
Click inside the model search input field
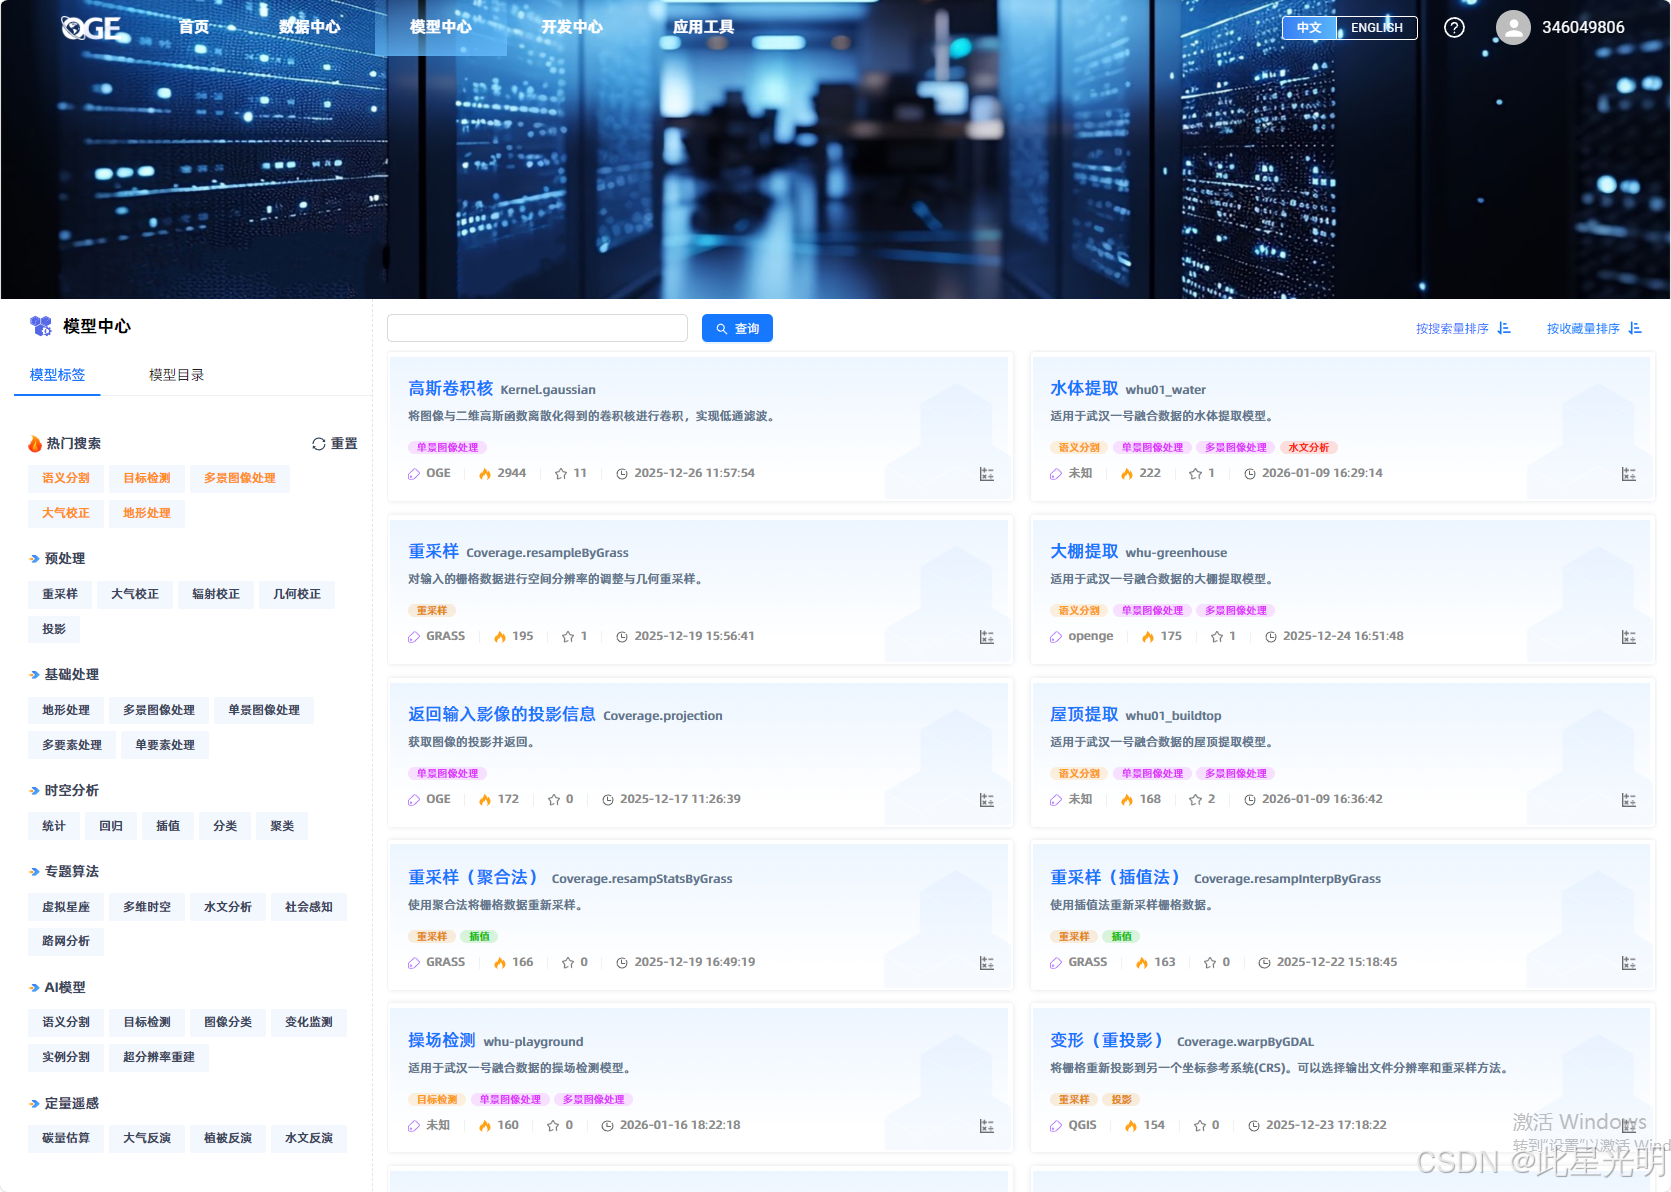(x=537, y=328)
